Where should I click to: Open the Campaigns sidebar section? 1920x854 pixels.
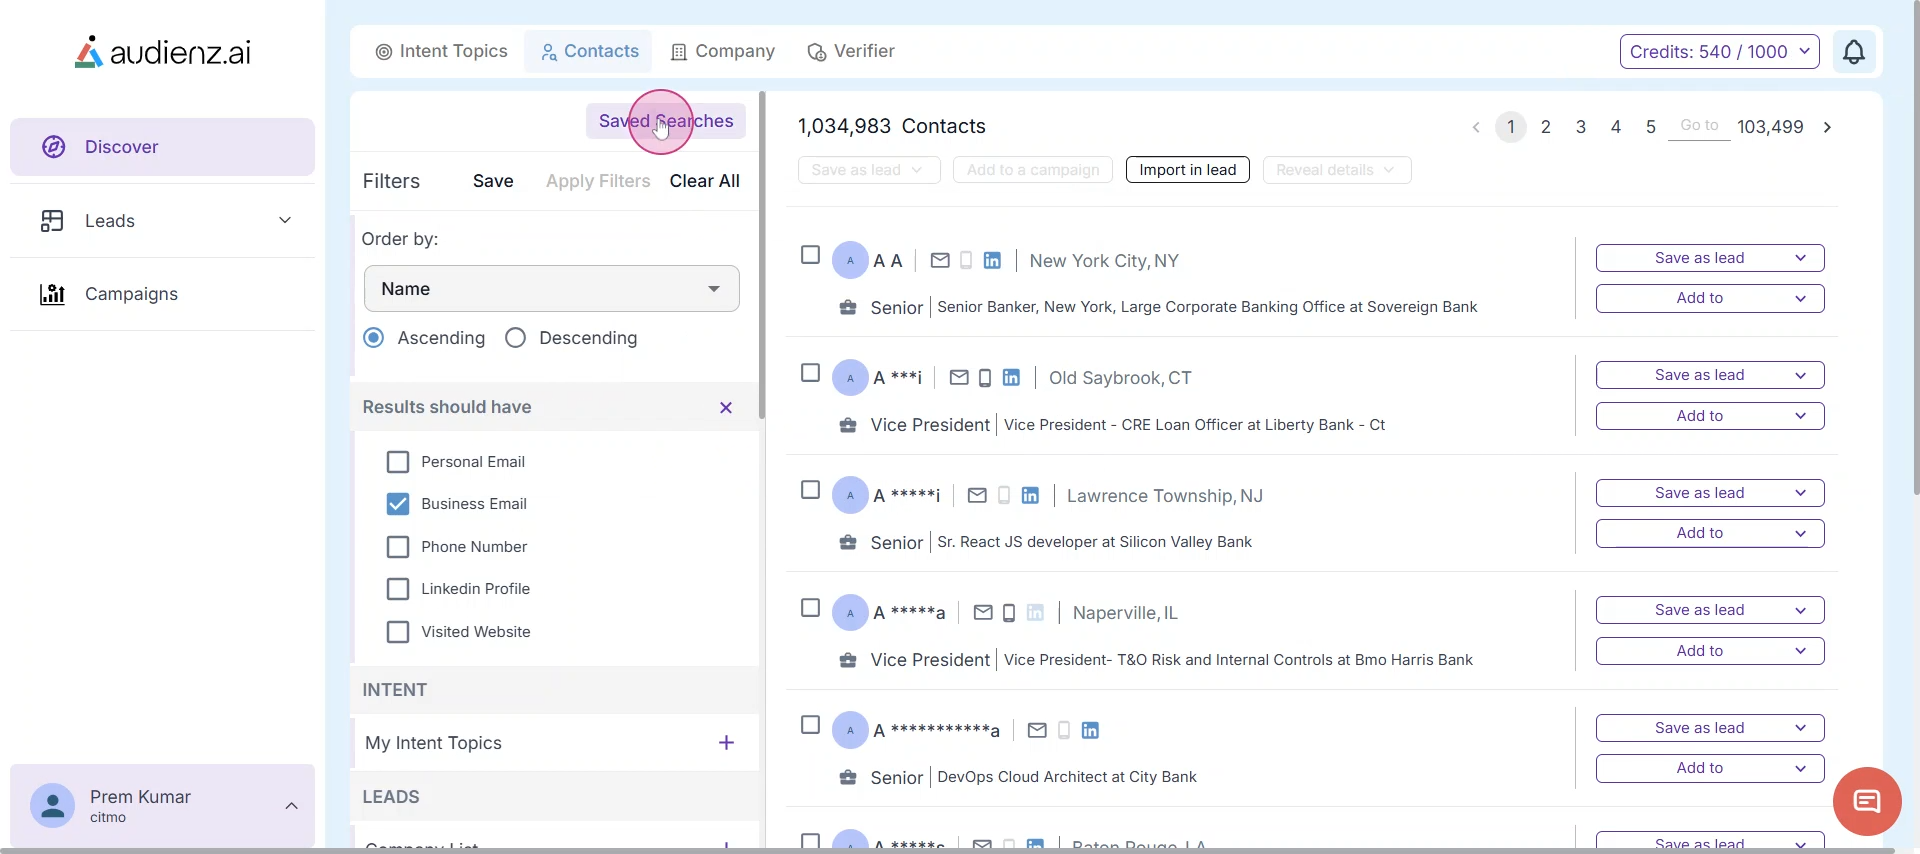[163, 294]
